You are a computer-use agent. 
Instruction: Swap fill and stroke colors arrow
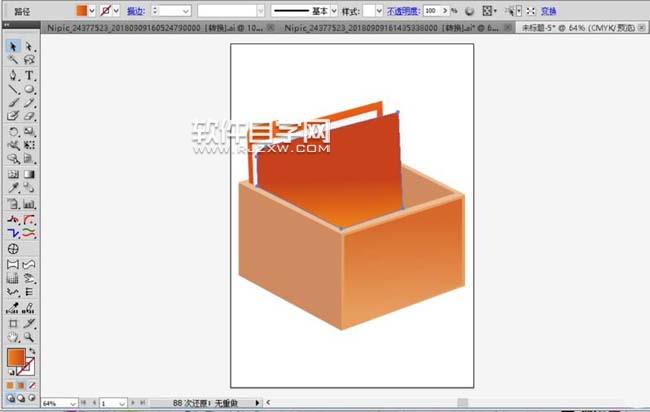[32, 351]
